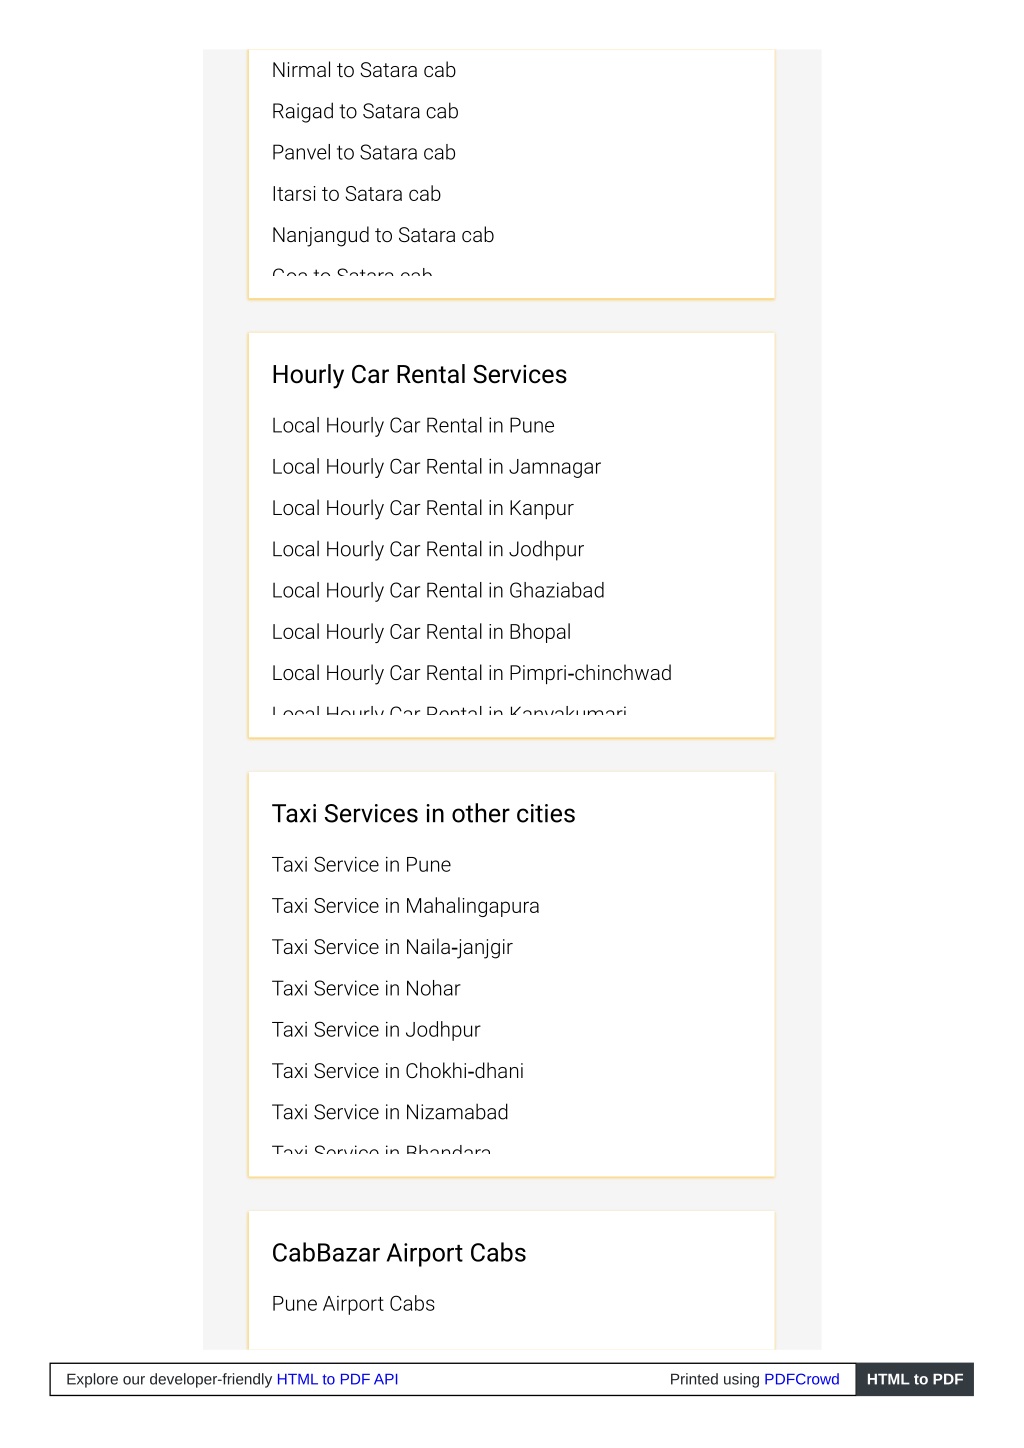Choose Taxi Service in Chokhi-dhani

(x=398, y=1071)
